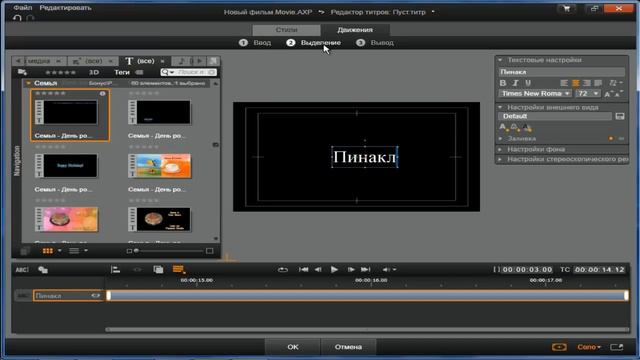The image size is (640, 360).
Task: Click the library search field
Action: tap(189, 72)
